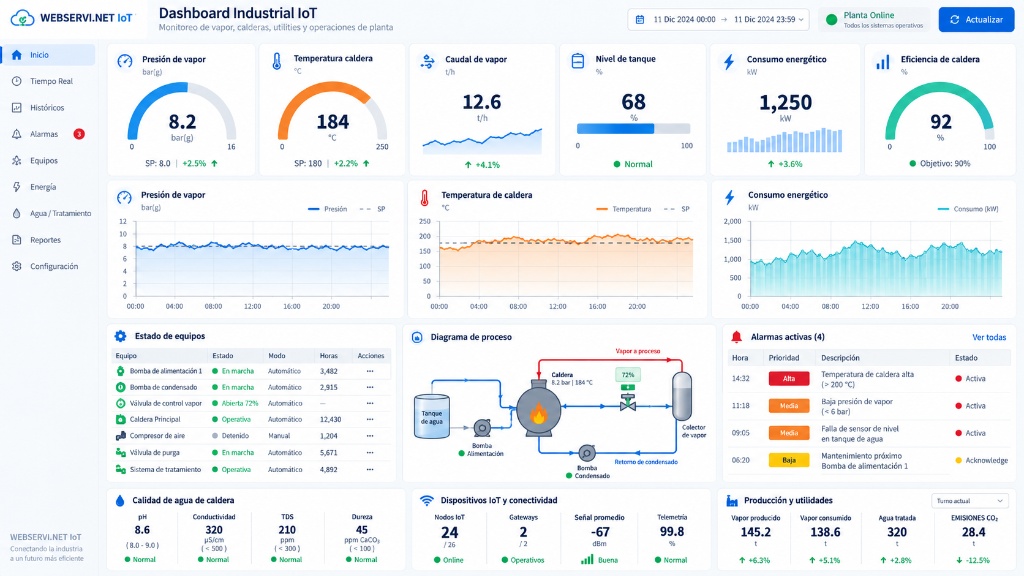
Task: Click the red alarm count badge
Action: tap(79, 134)
